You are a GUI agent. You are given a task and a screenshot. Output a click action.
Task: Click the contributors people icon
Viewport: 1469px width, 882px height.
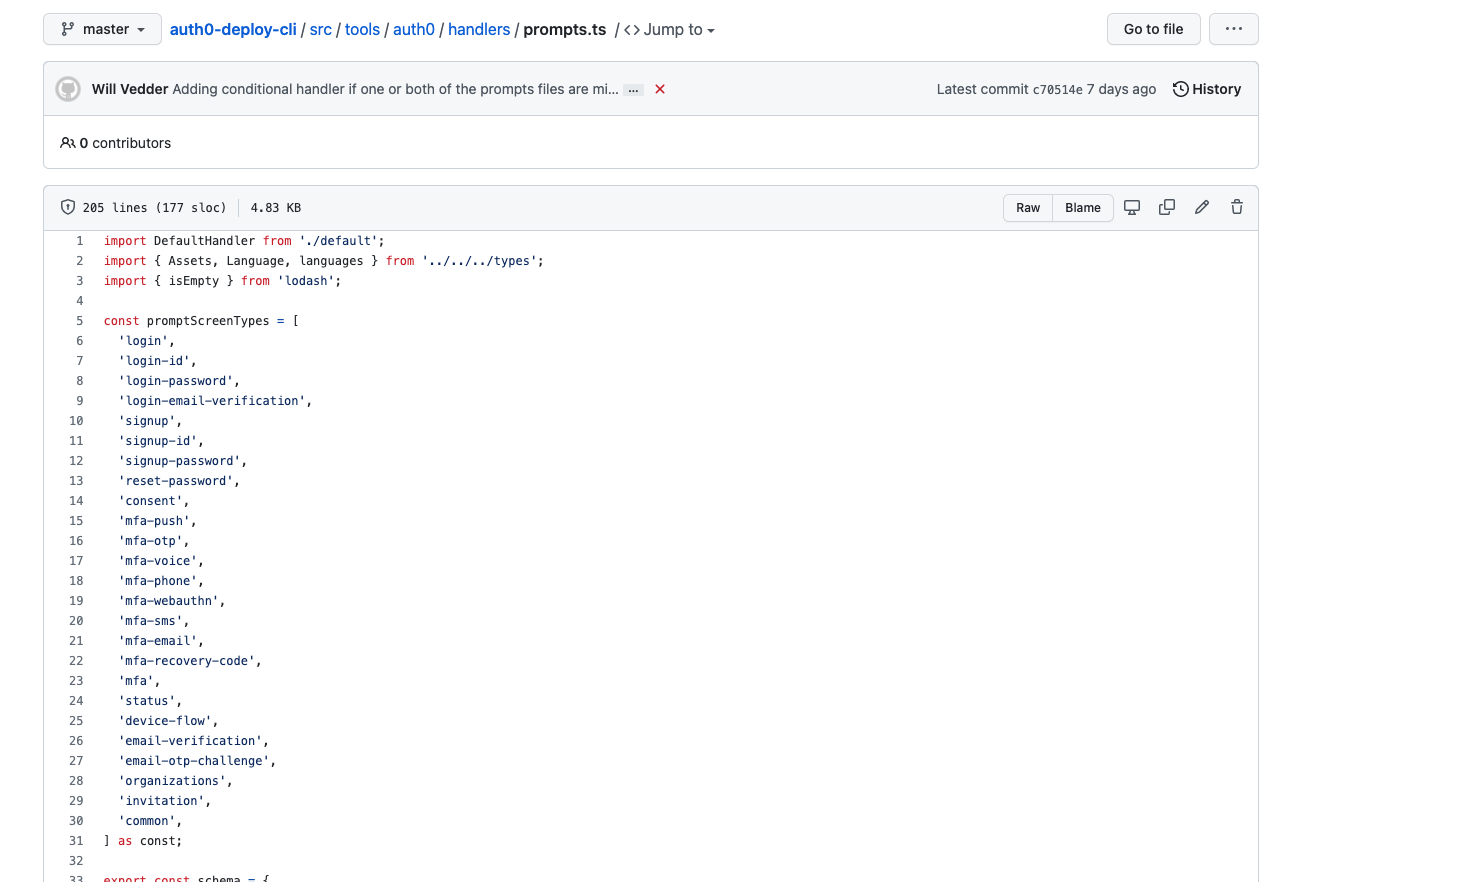click(x=67, y=143)
